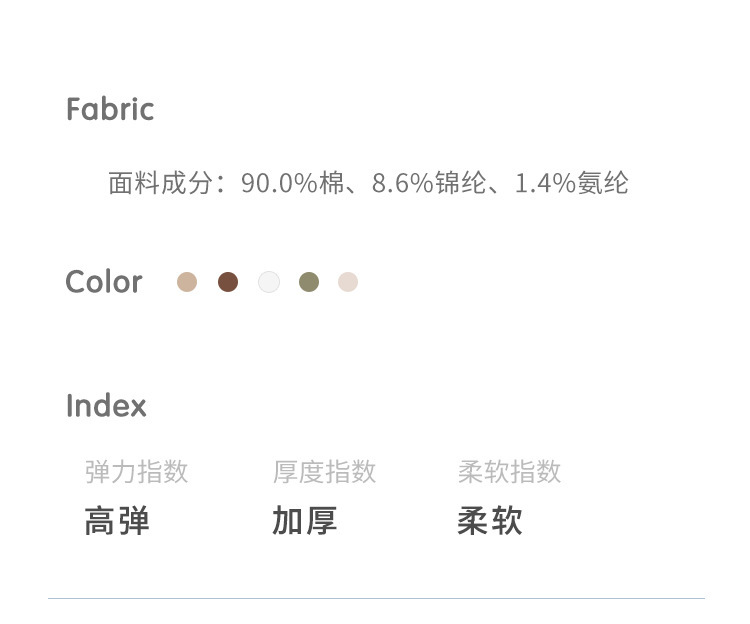Choose the dark brown color swatch
The width and height of the screenshot is (750, 624).
228,282
